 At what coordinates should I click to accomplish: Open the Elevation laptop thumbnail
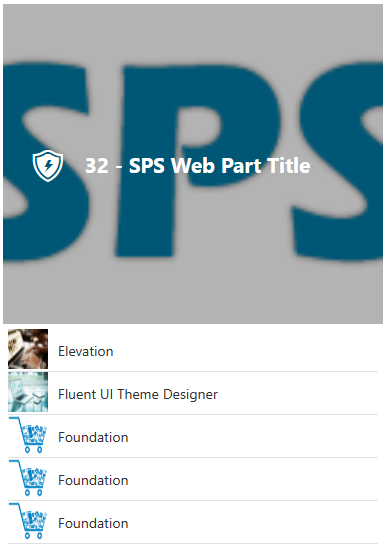tap(28, 349)
